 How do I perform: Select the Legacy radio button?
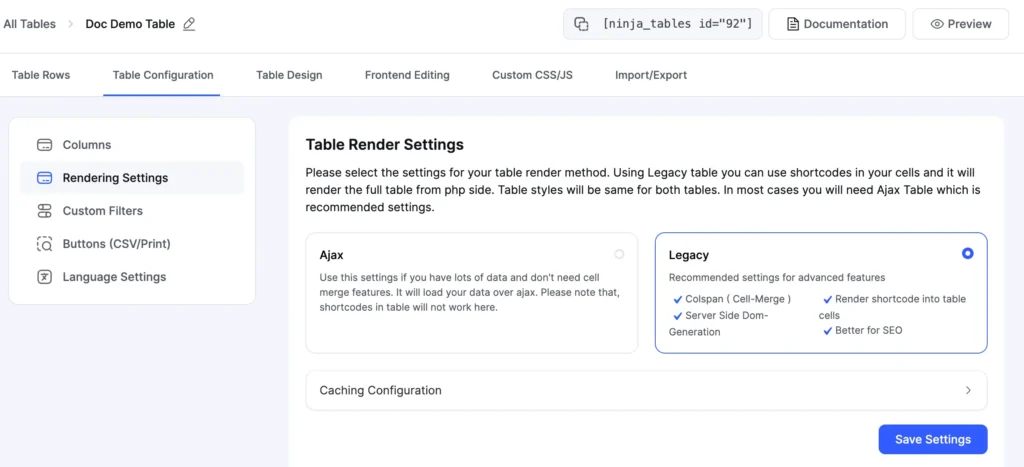point(968,253)
